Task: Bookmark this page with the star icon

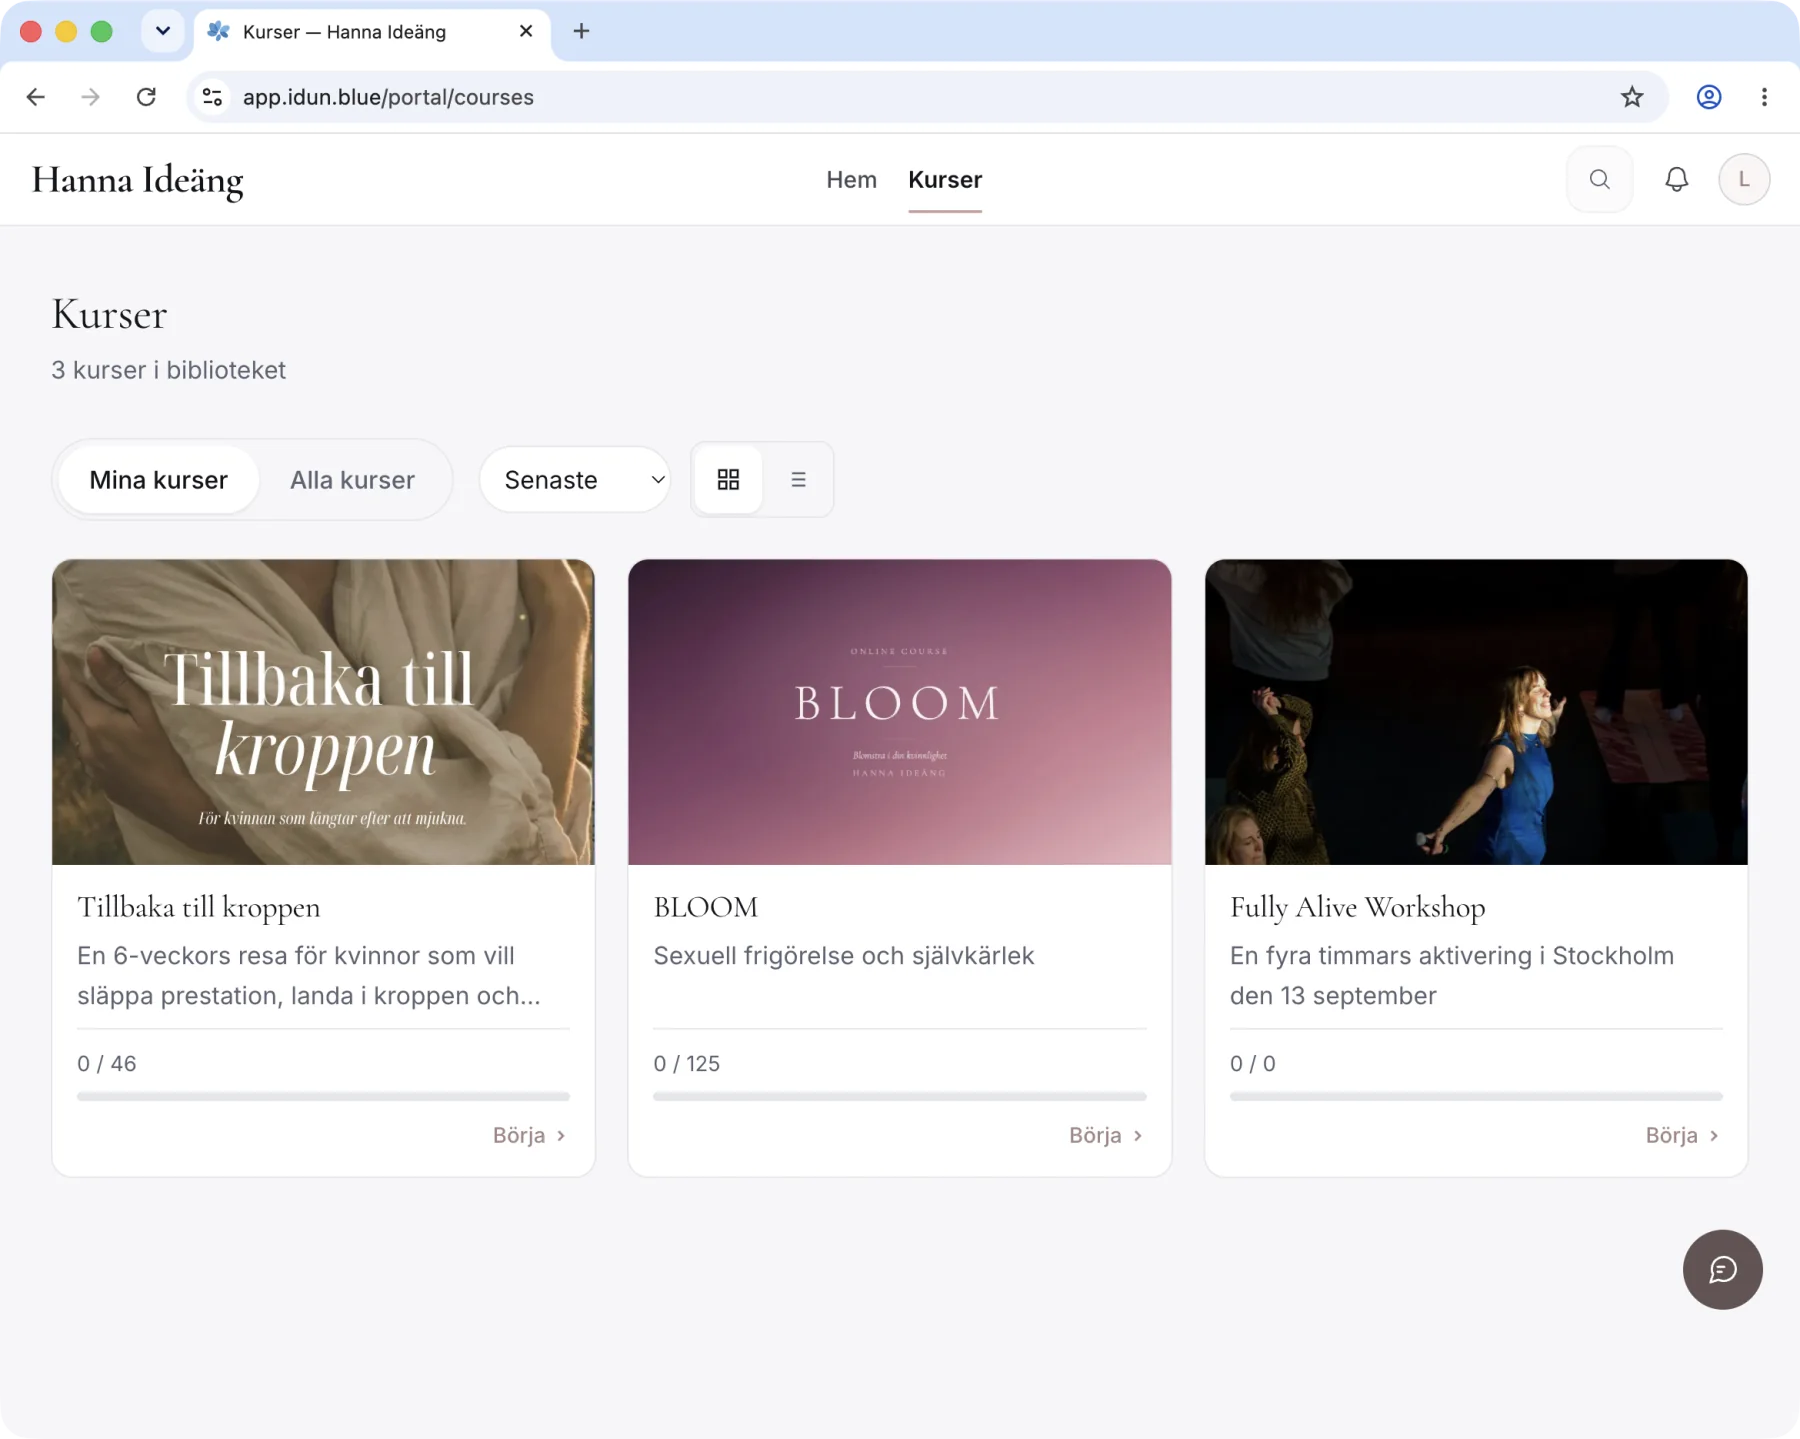Action: click(1632, 97)
